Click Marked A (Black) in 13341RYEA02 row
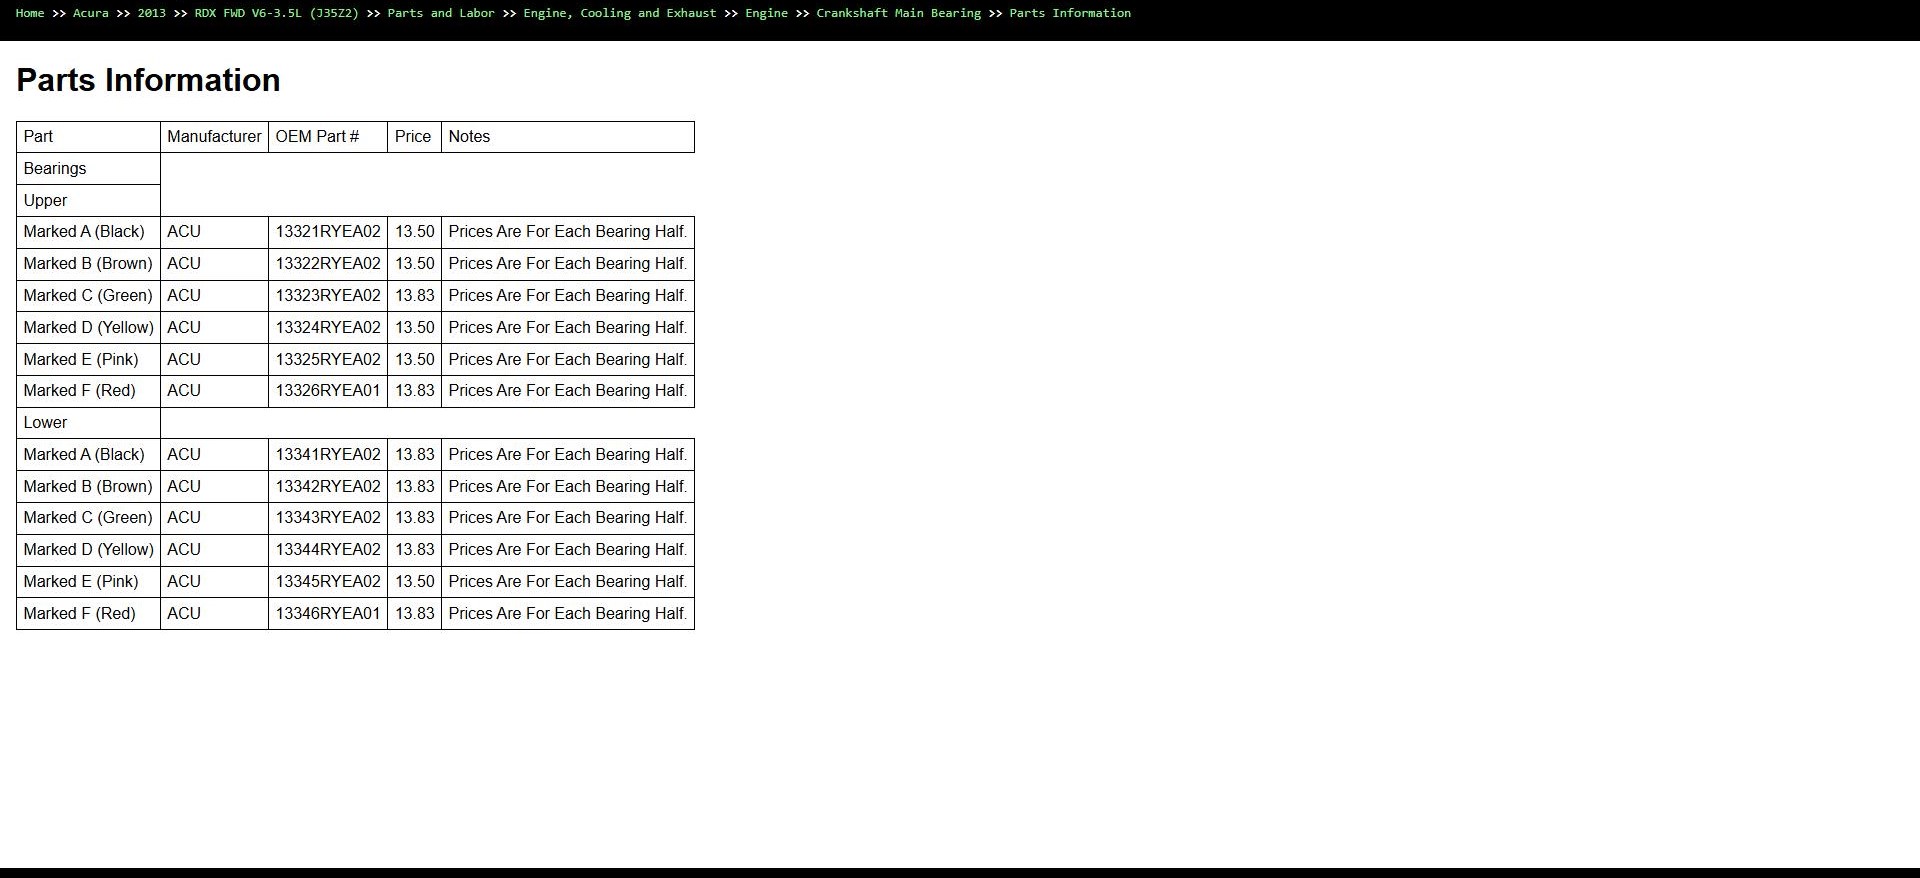This screenshot has height=878, width=1920. (x=84, y=455)
